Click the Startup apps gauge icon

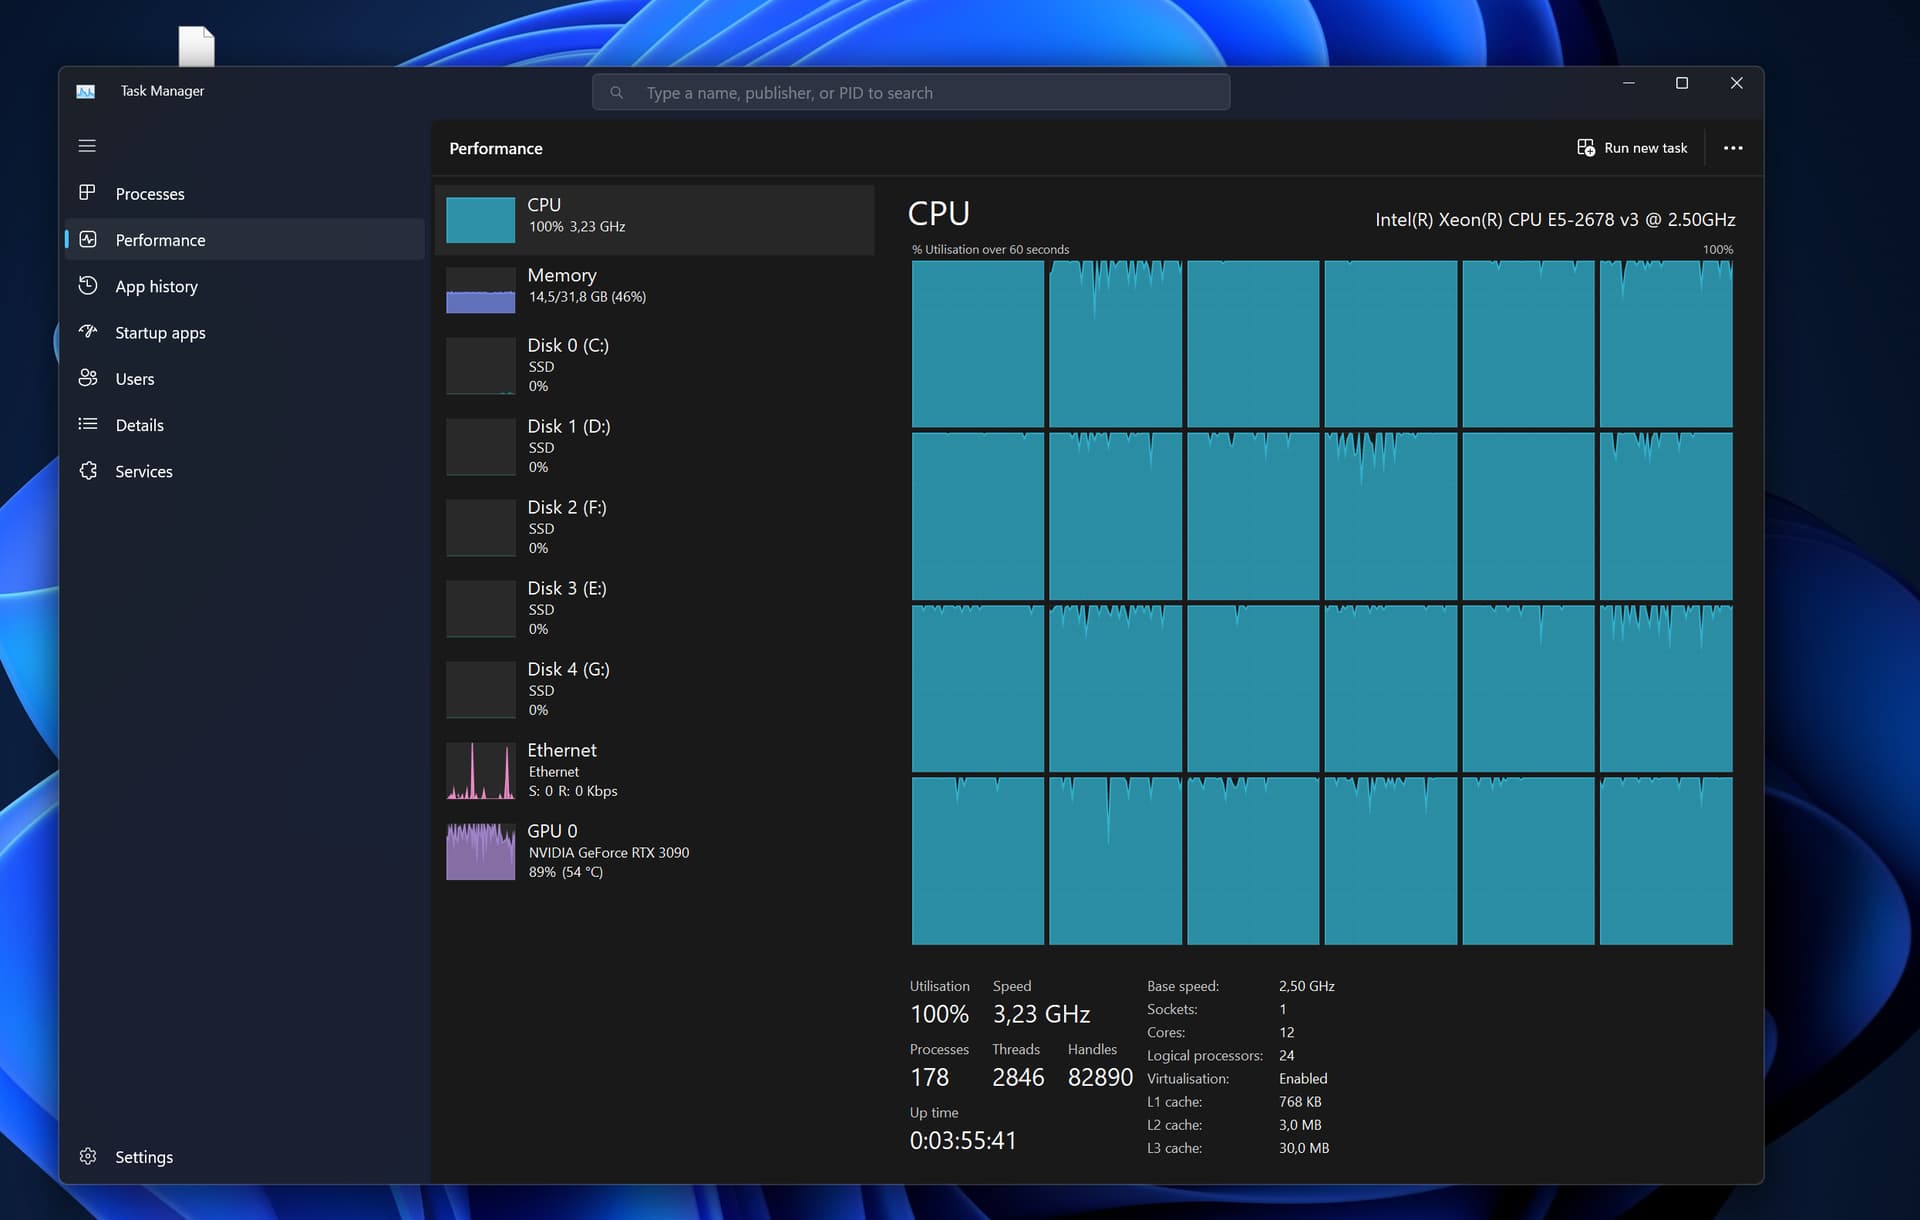(88, 332)
